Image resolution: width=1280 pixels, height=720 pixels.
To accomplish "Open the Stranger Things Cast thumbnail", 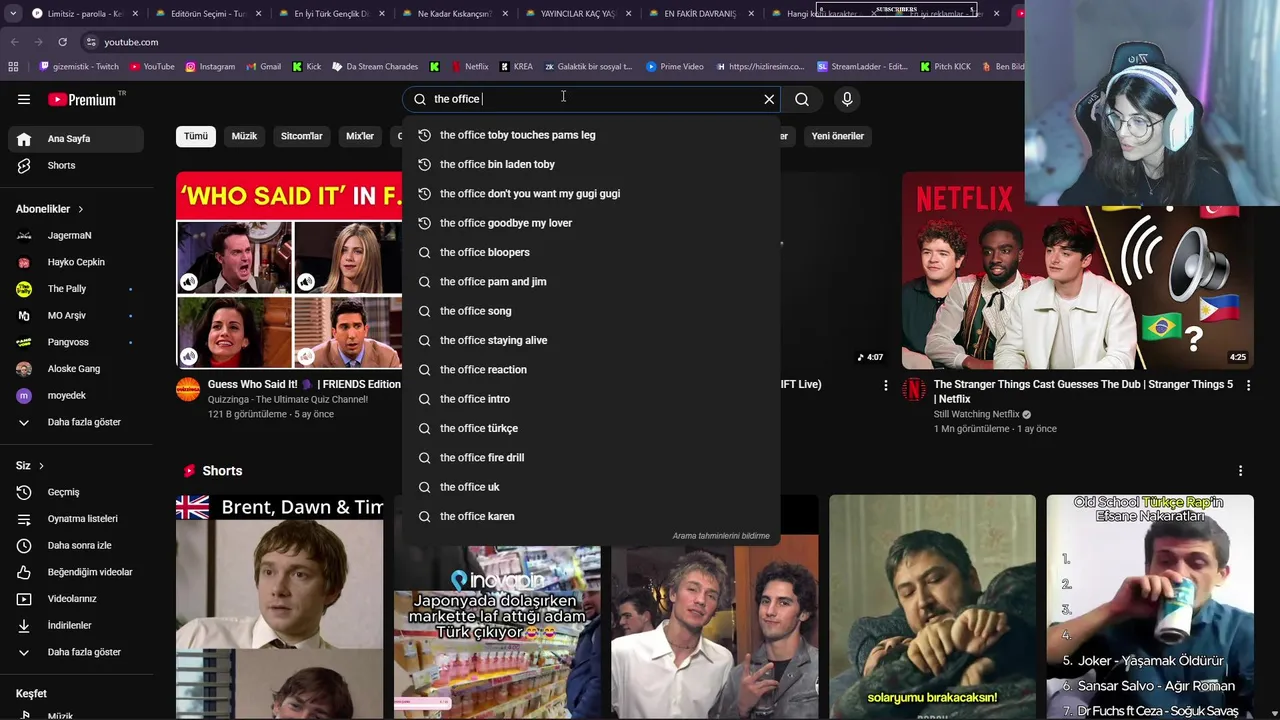I will tap(1078, 270).
